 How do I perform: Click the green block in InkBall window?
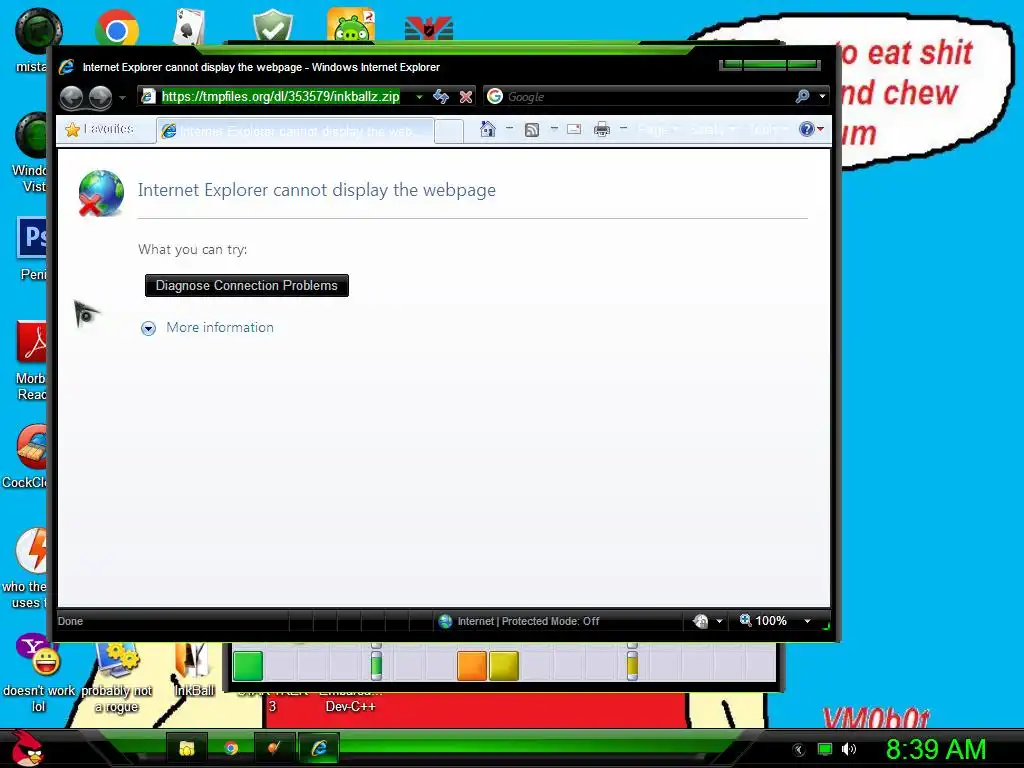point(248,665)
